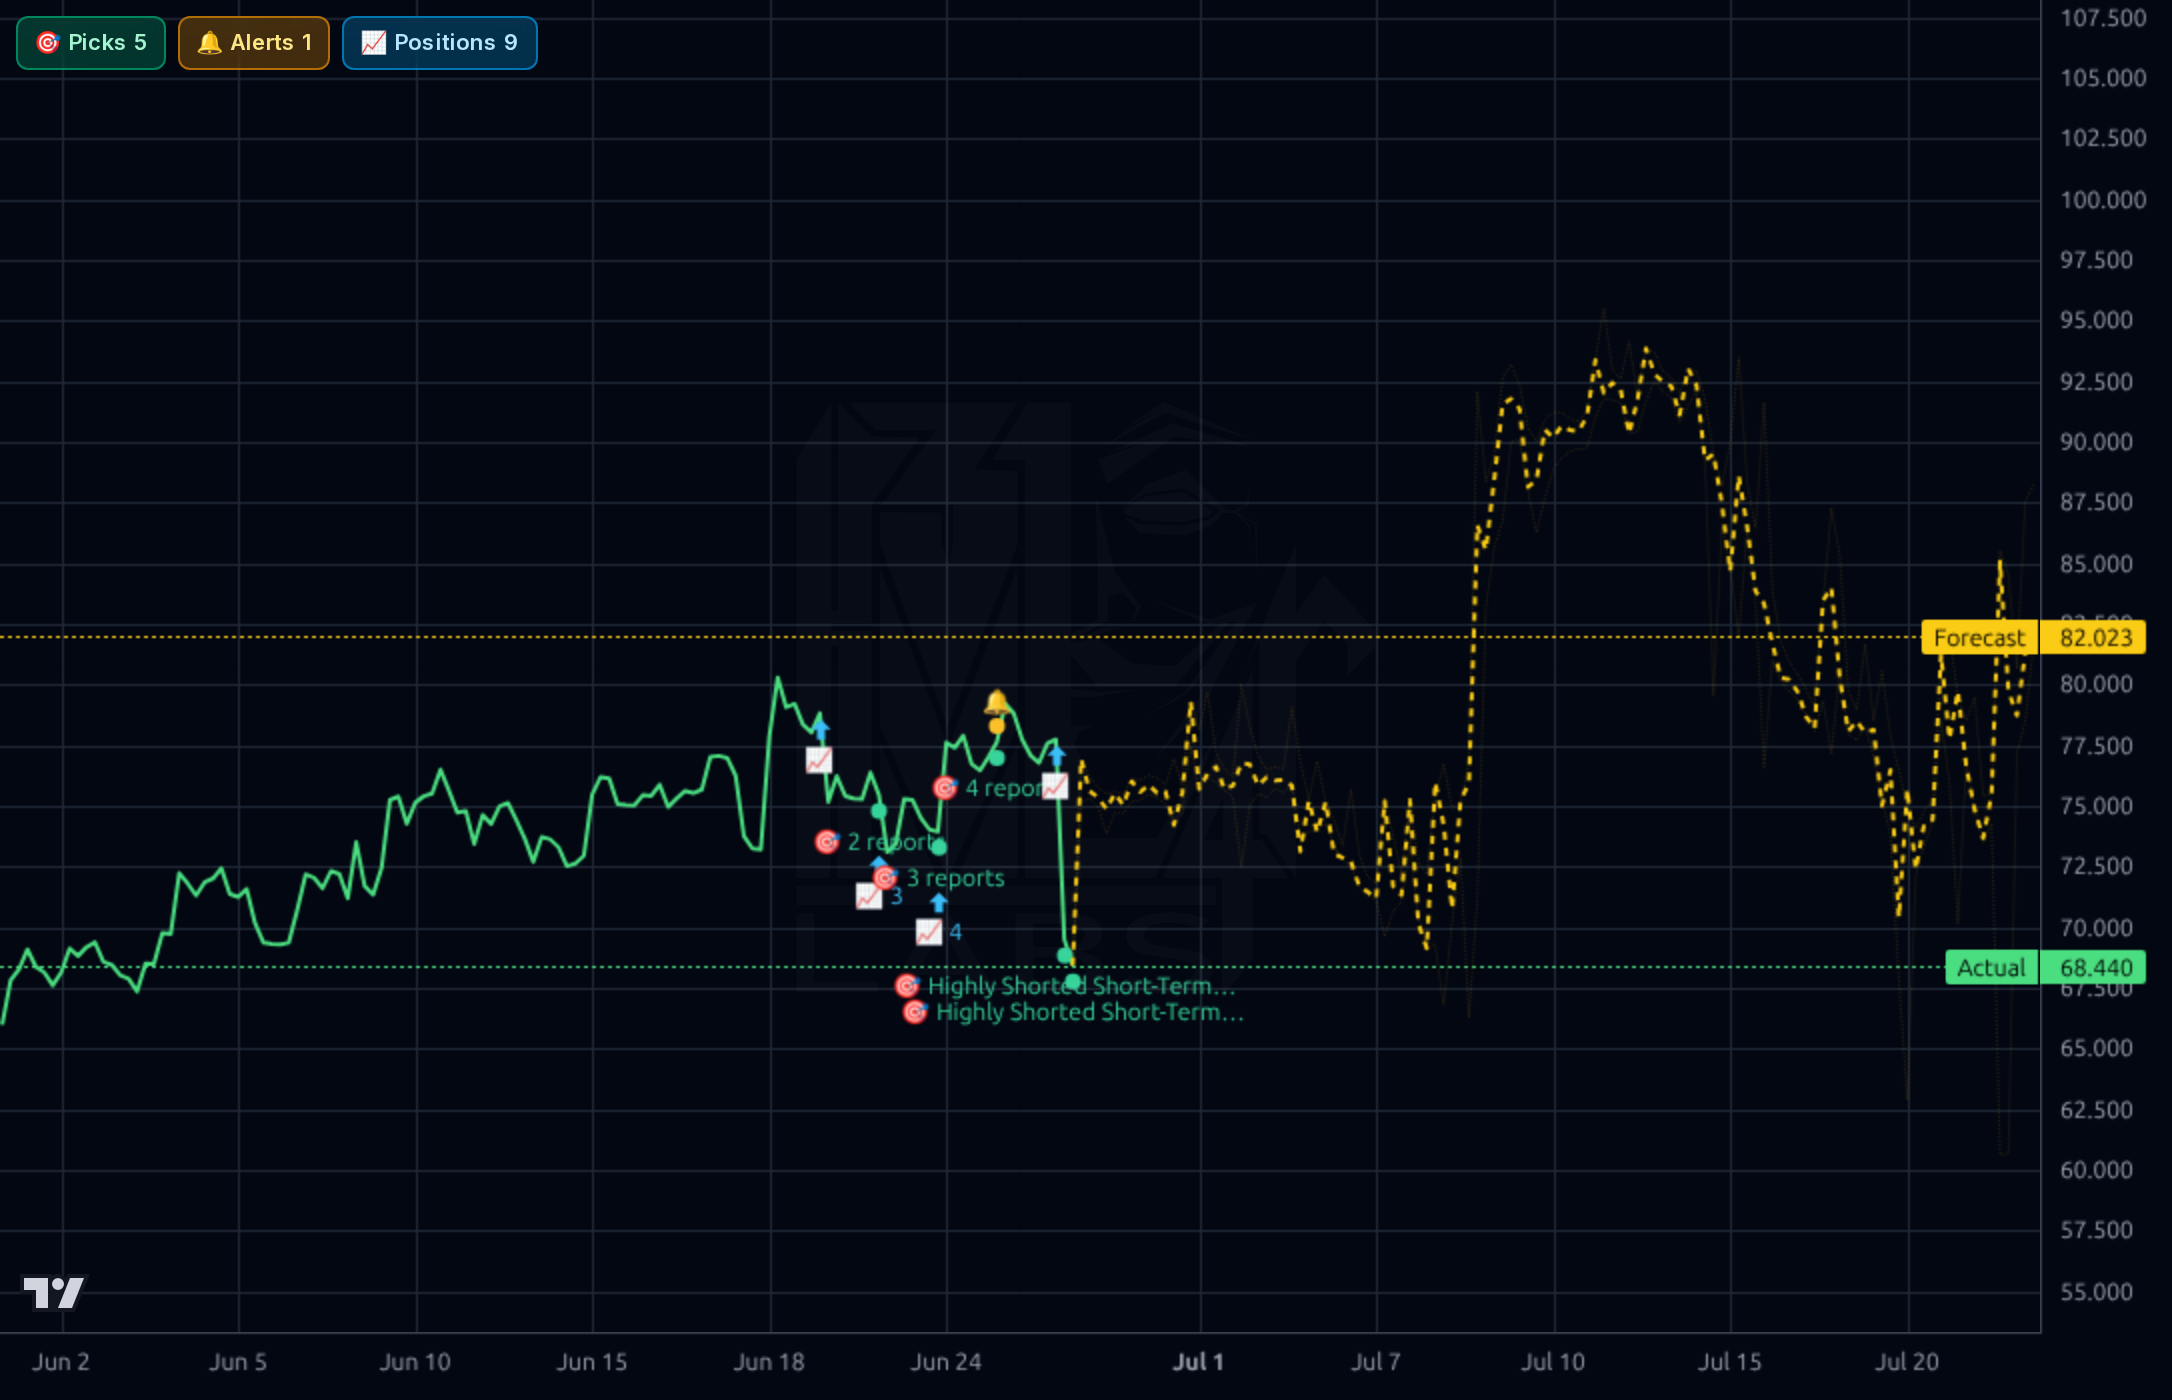Viewport: 2172px width, 1400px height.
Task: Click the Jul 15 date label
Action: tap(1730, 1362)
